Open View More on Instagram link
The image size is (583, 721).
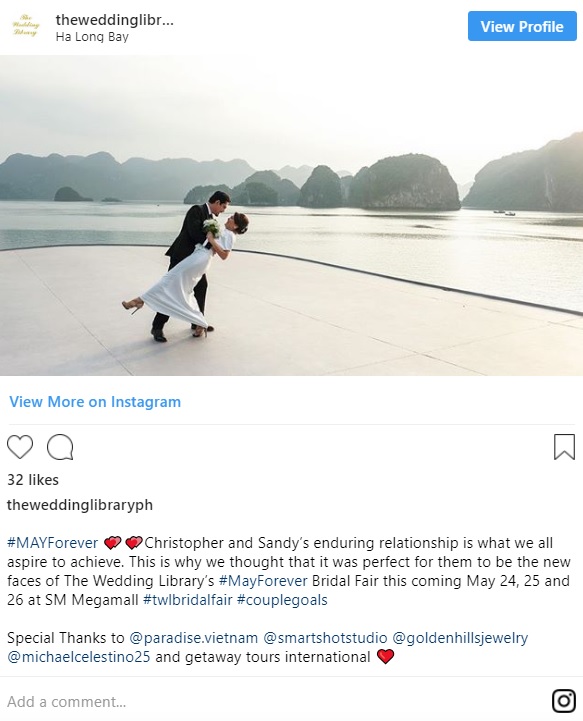coord(95,402)
